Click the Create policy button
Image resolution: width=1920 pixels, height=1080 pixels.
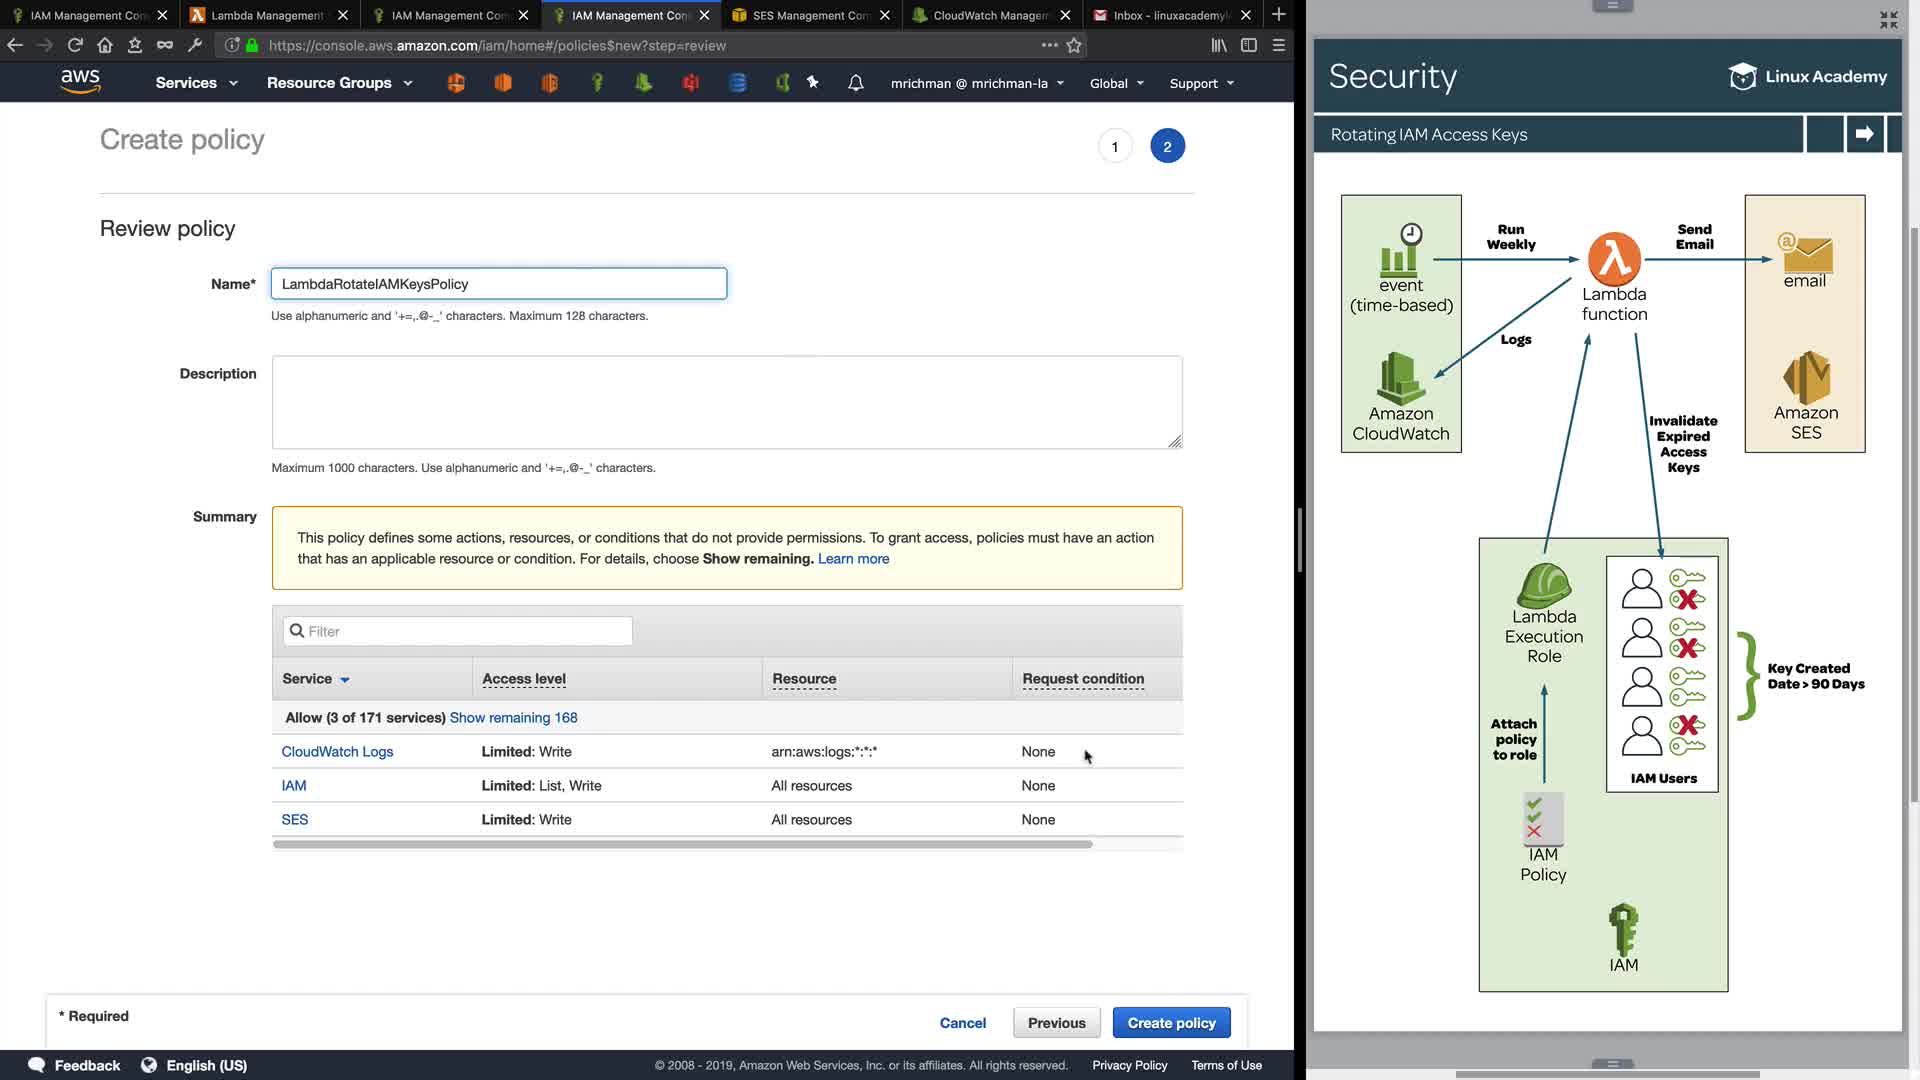click(1171, 1023)
